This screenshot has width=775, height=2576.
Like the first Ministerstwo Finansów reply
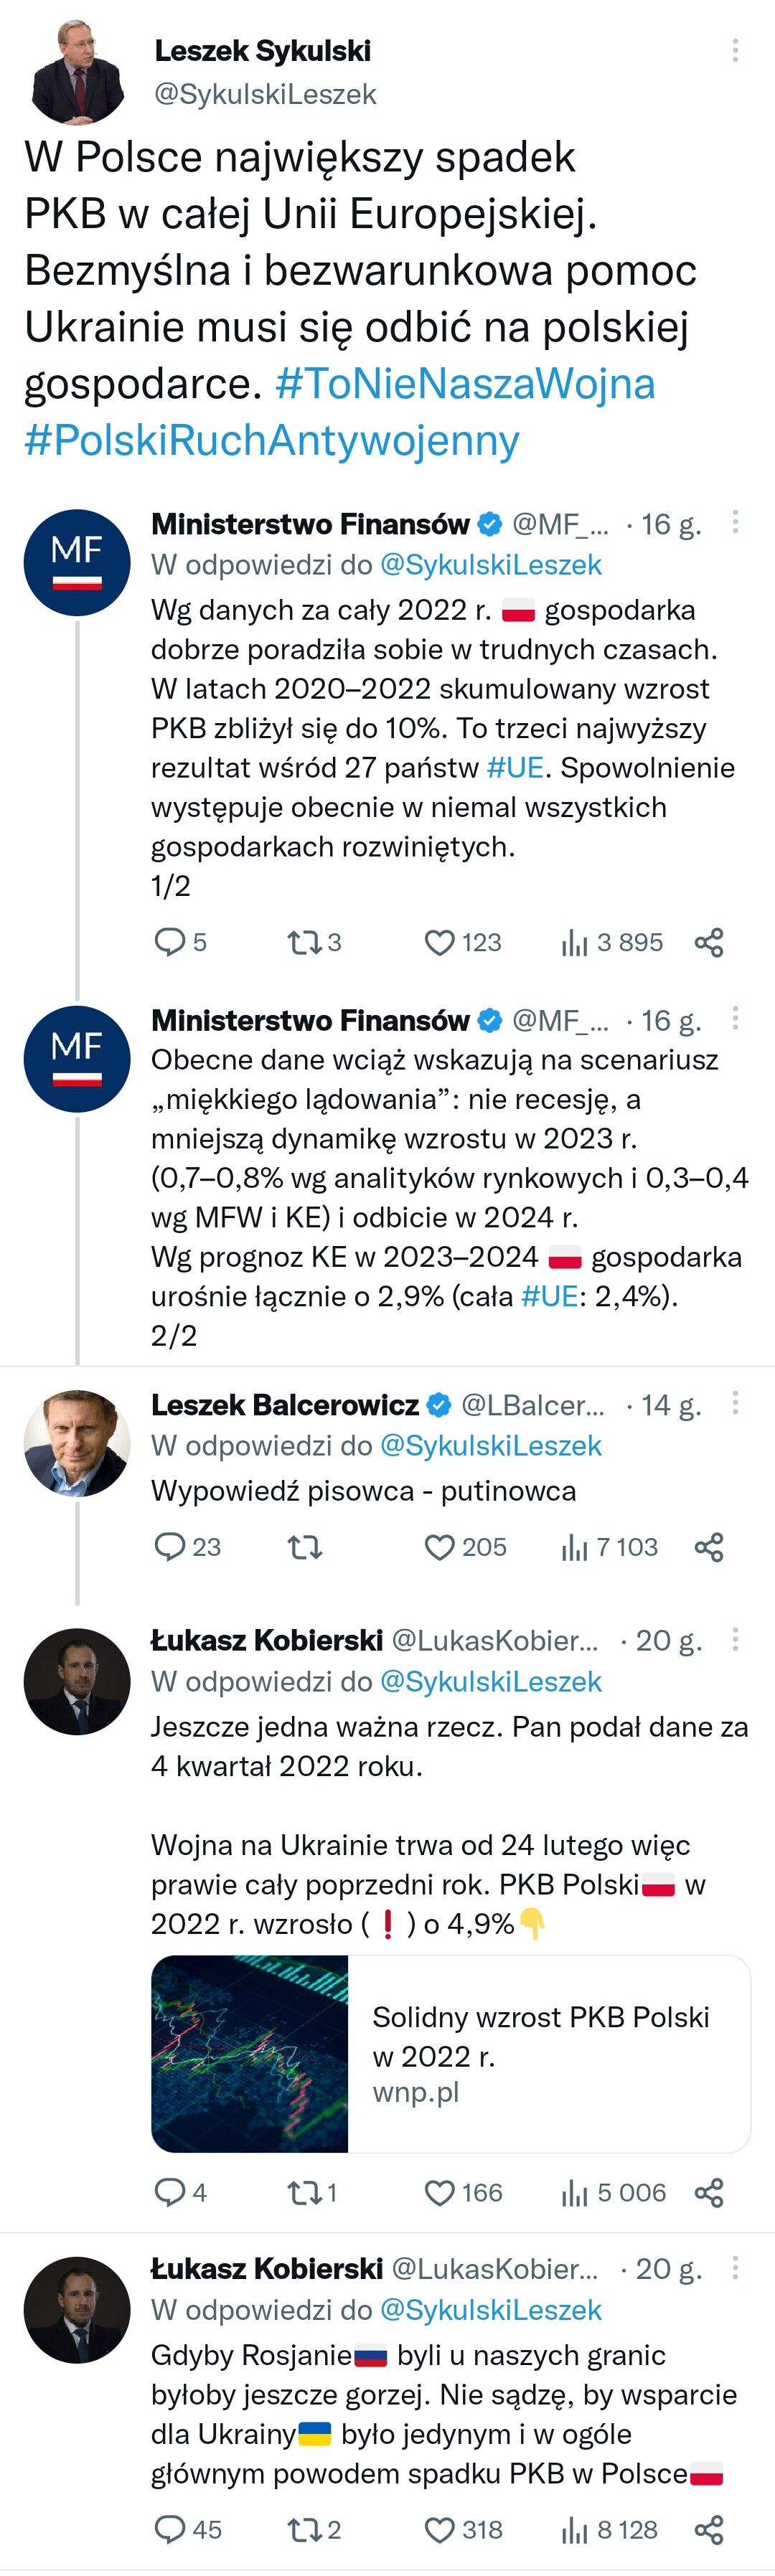[x=439, y=942]
